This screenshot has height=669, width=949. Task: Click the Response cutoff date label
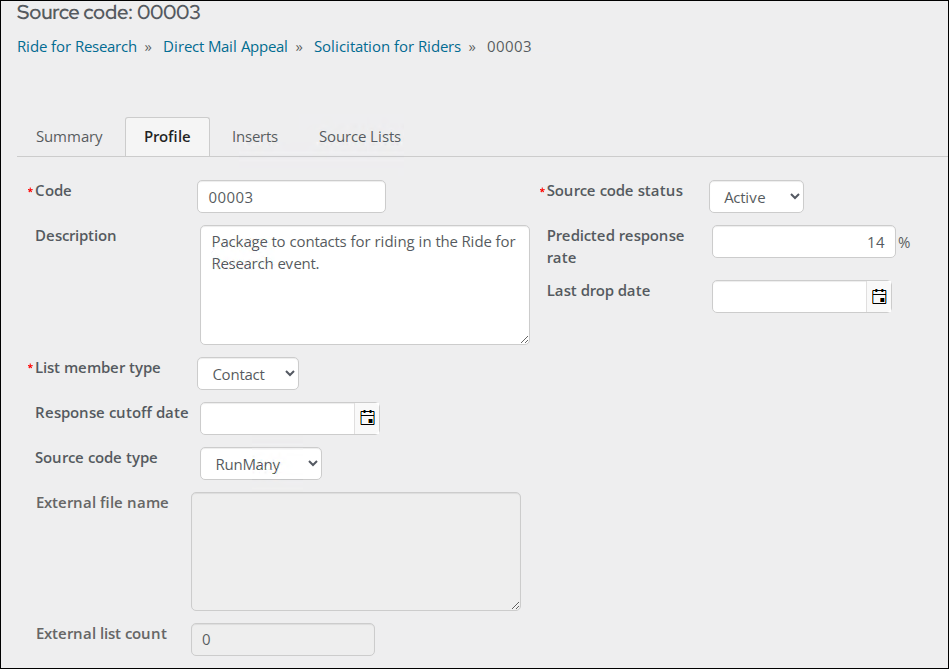tap(112, 413)
